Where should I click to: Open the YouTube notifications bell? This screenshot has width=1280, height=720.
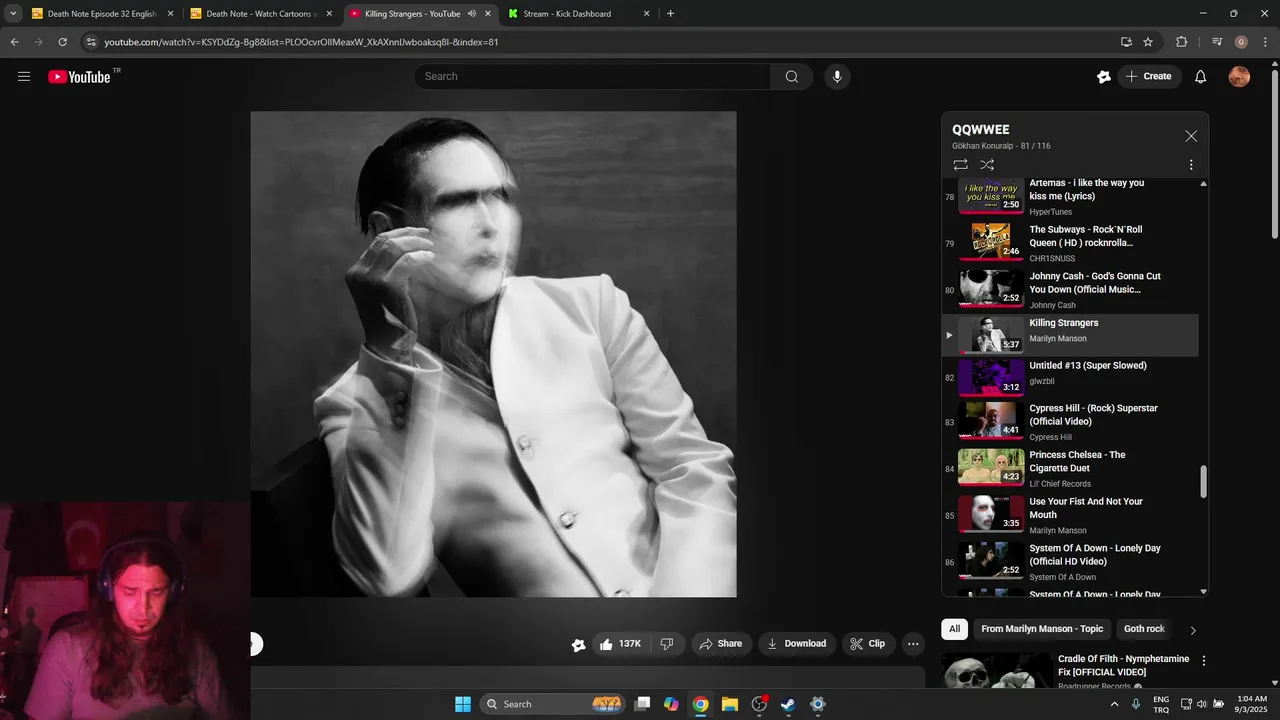tap(1201, 76)
